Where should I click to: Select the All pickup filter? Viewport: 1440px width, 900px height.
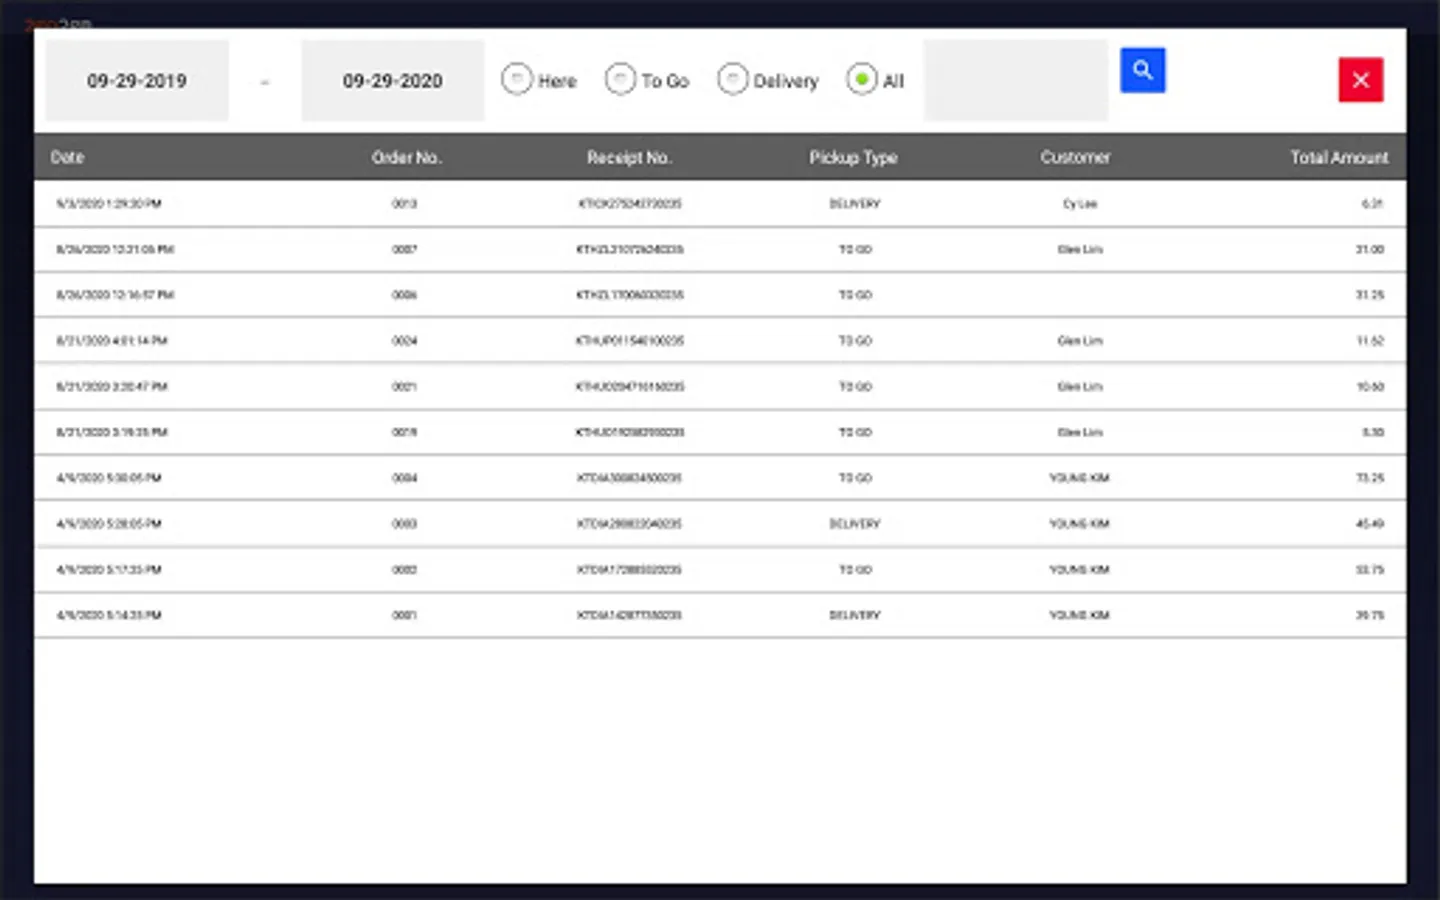[861, 80]
